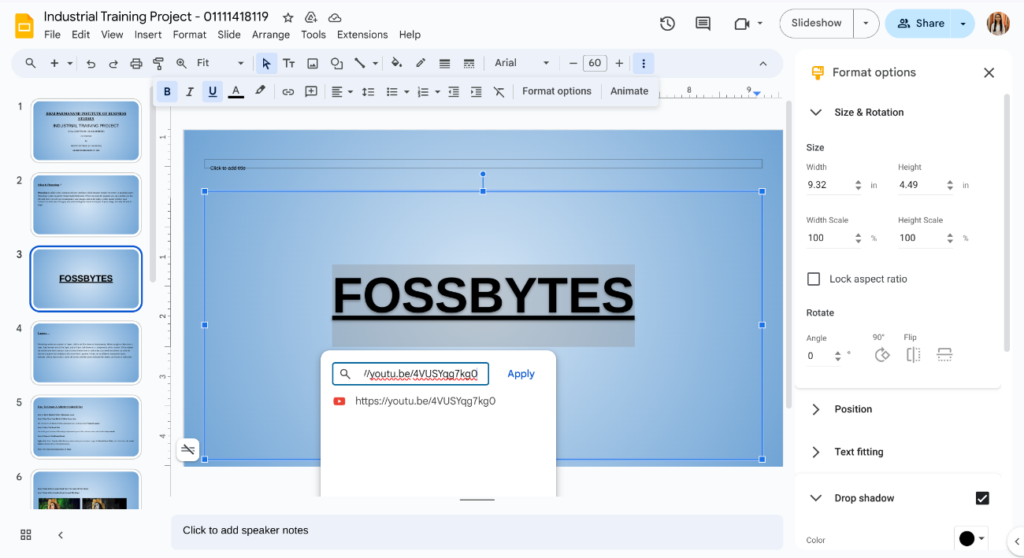Screen dimensions: 1024x558
Task: Open drop shadow black color swatch
Action: [x=970, y=538]
